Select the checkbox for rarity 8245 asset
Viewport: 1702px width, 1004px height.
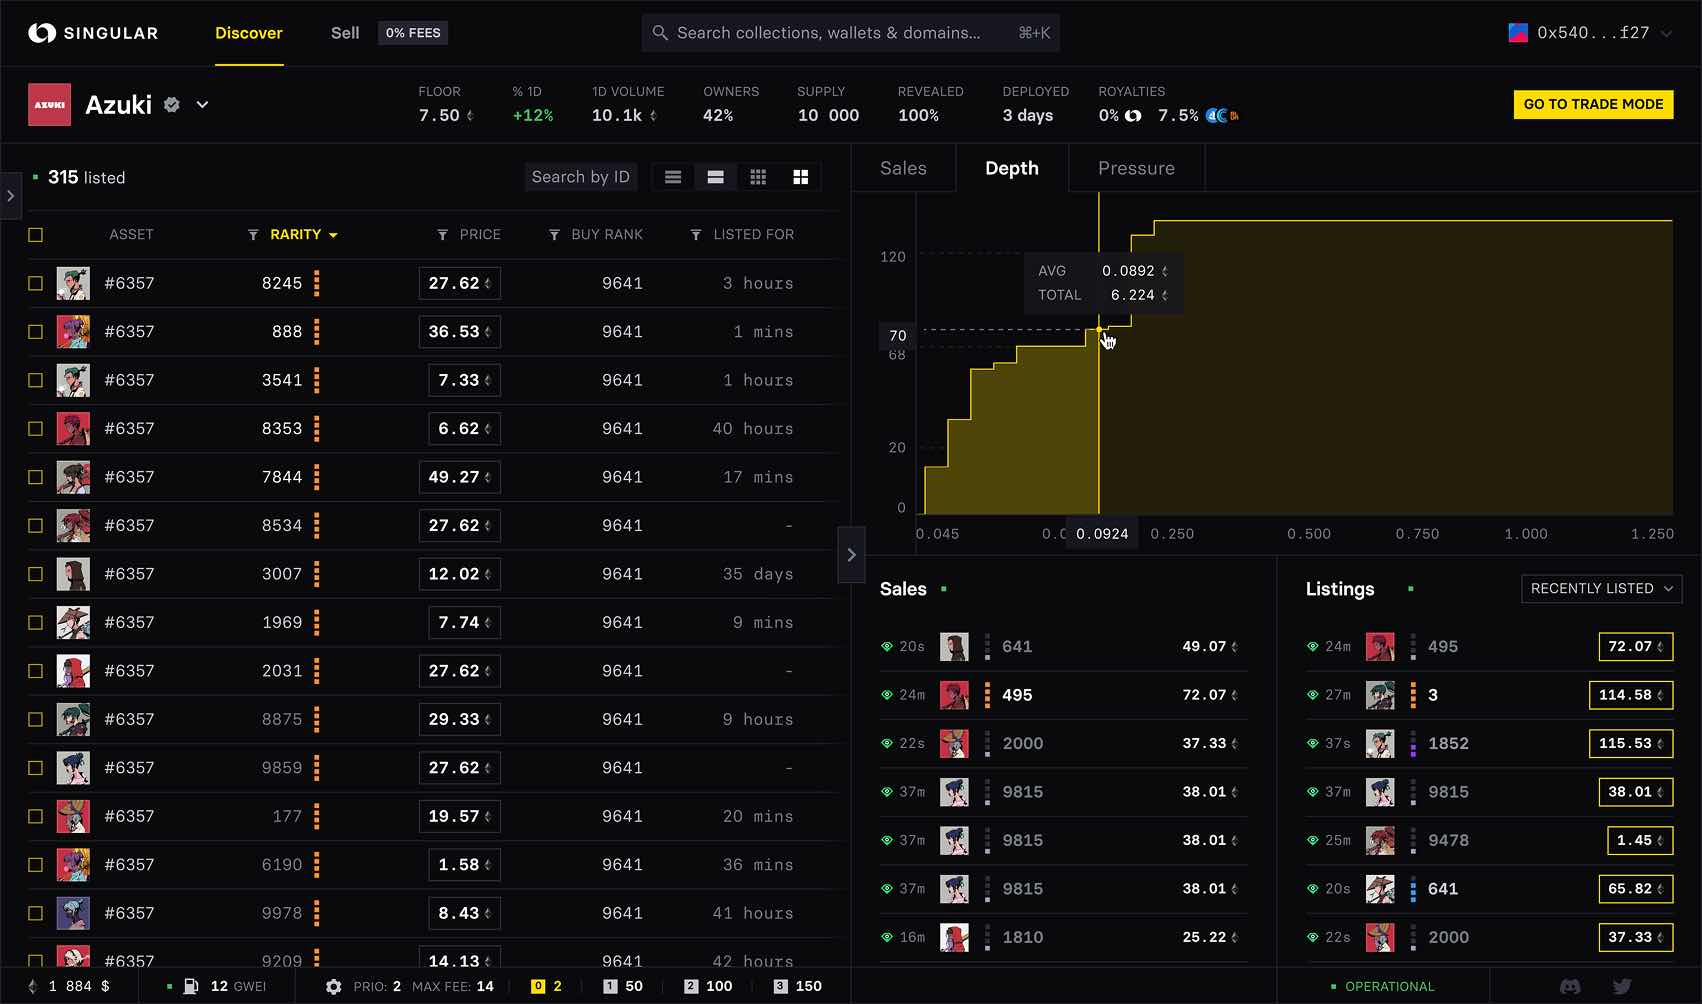pos(36,283)
